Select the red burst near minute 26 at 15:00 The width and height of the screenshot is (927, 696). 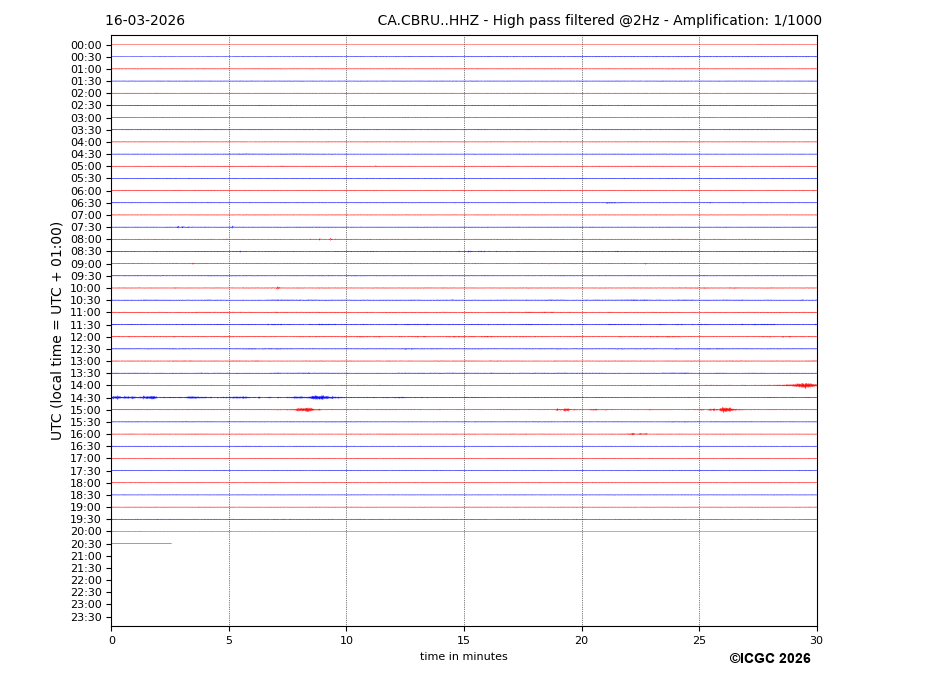click(724, 409)
